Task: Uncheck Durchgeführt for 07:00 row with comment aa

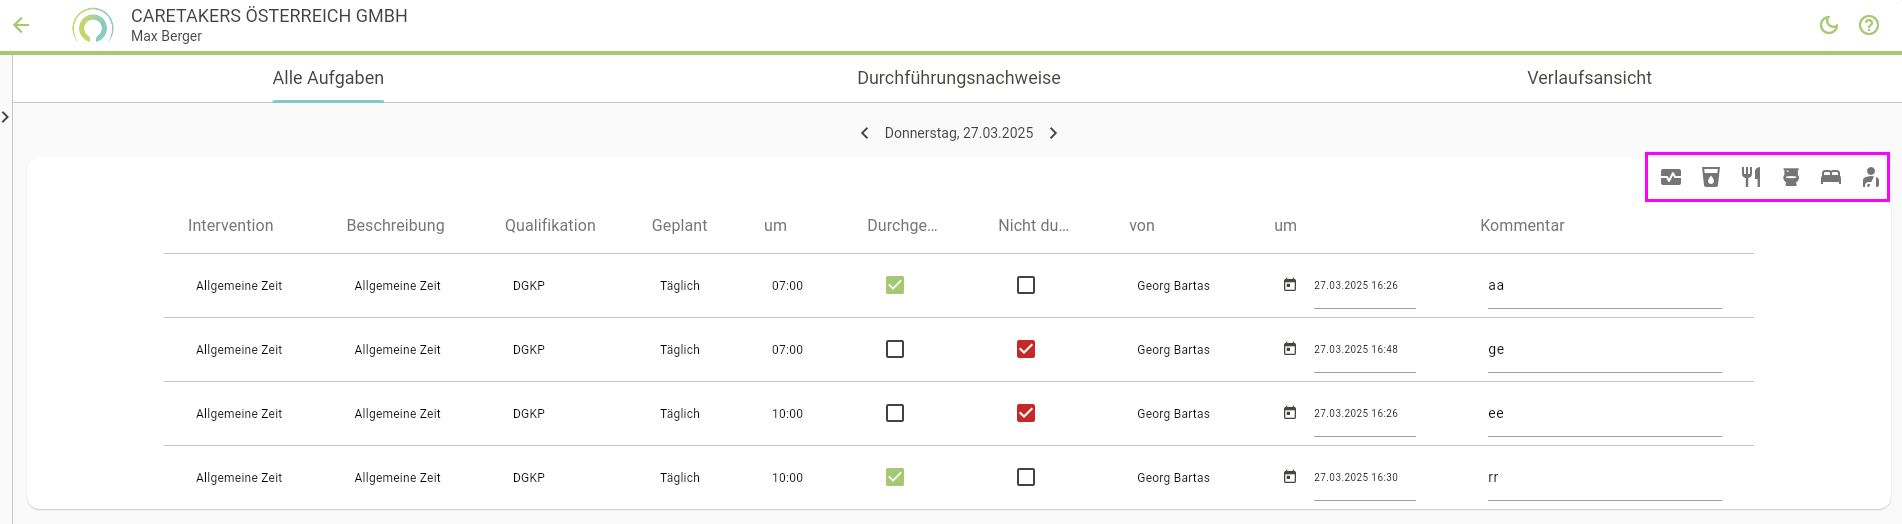Action: [895, 285]
